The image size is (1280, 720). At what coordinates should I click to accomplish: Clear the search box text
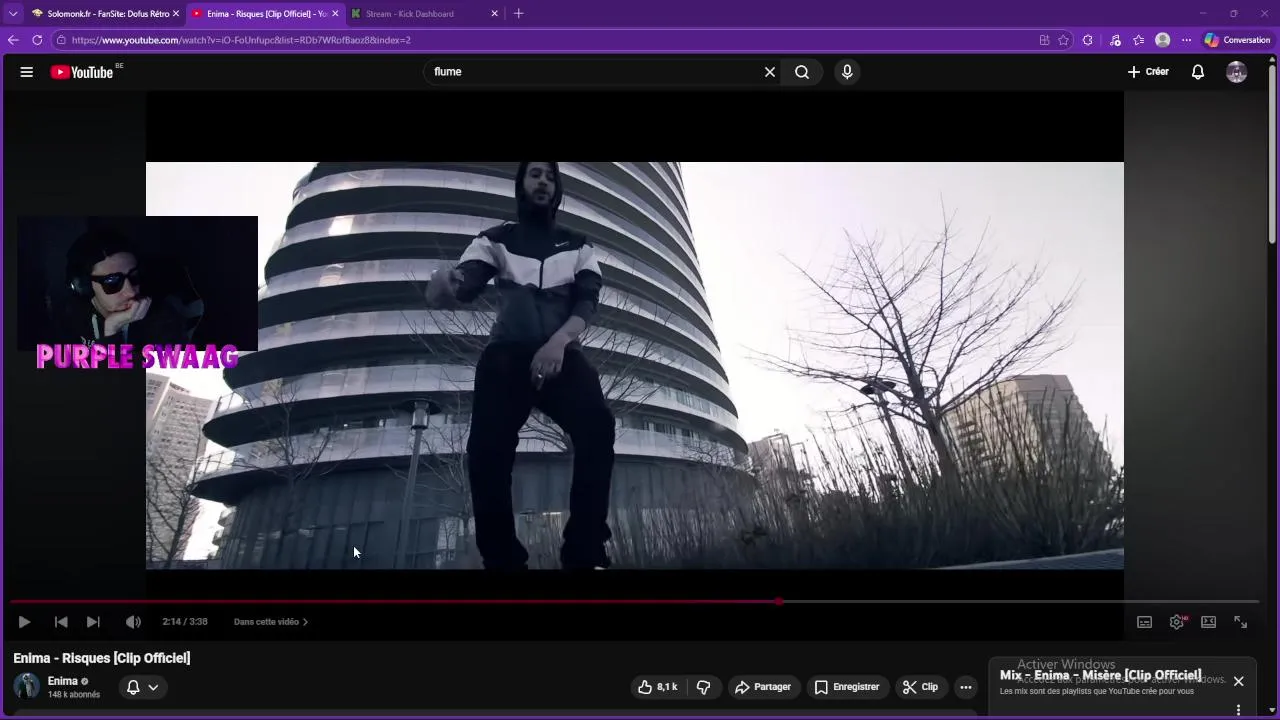[x=770, y=72]
